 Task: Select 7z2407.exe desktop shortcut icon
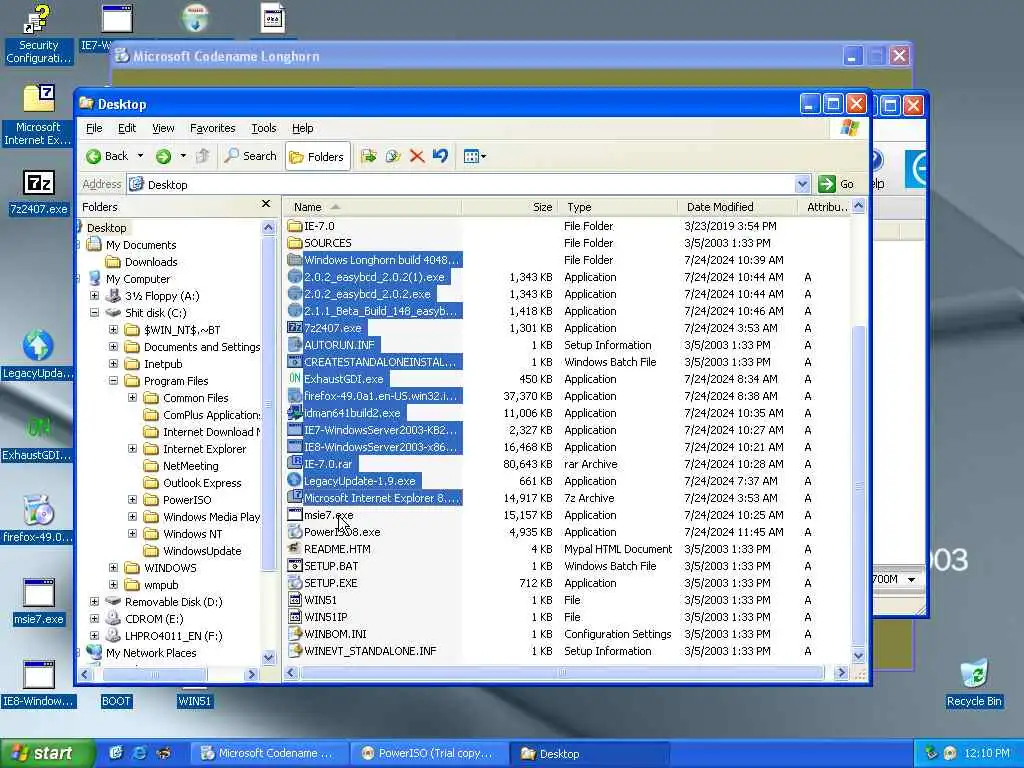[x=38, y=193]
